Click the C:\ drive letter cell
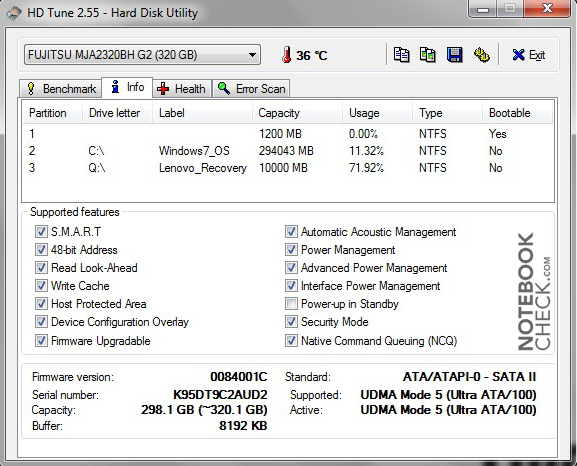 (x=96, y=151)
